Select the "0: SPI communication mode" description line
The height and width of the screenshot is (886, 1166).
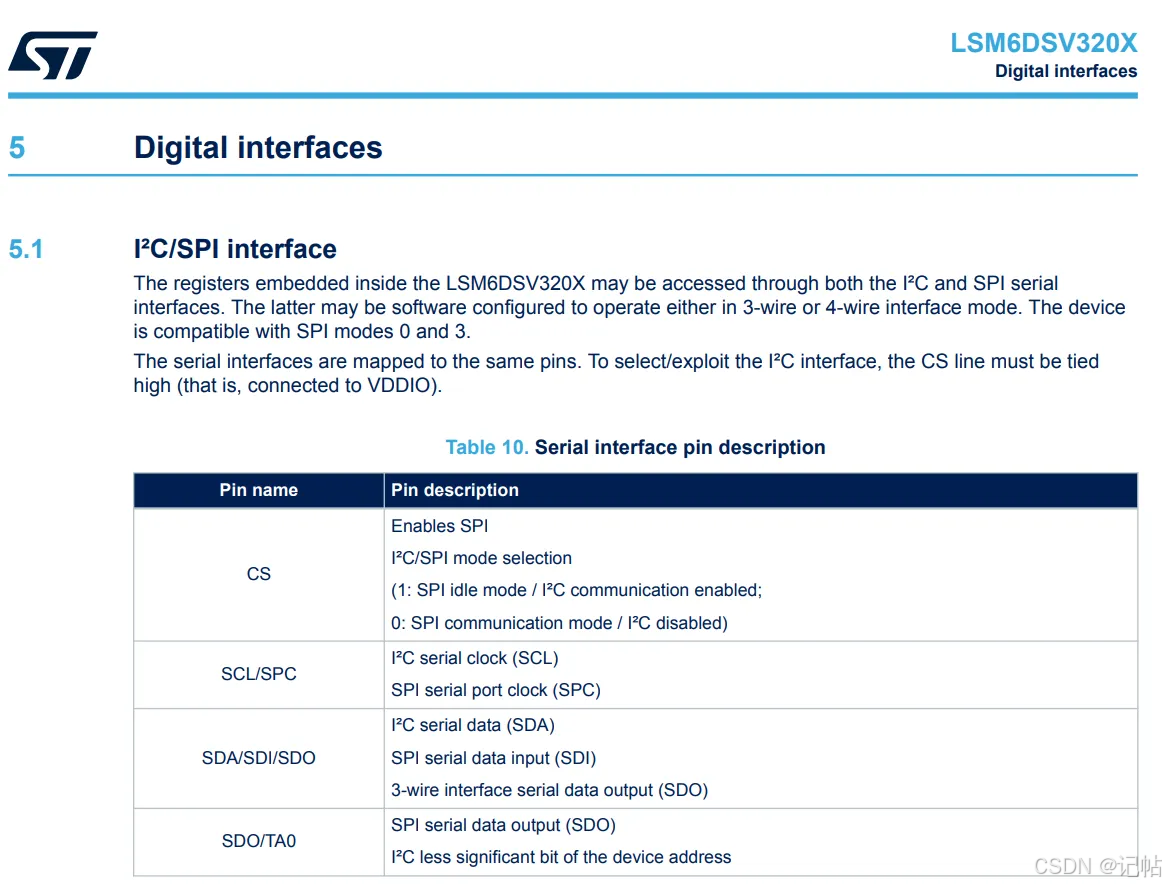559,623
